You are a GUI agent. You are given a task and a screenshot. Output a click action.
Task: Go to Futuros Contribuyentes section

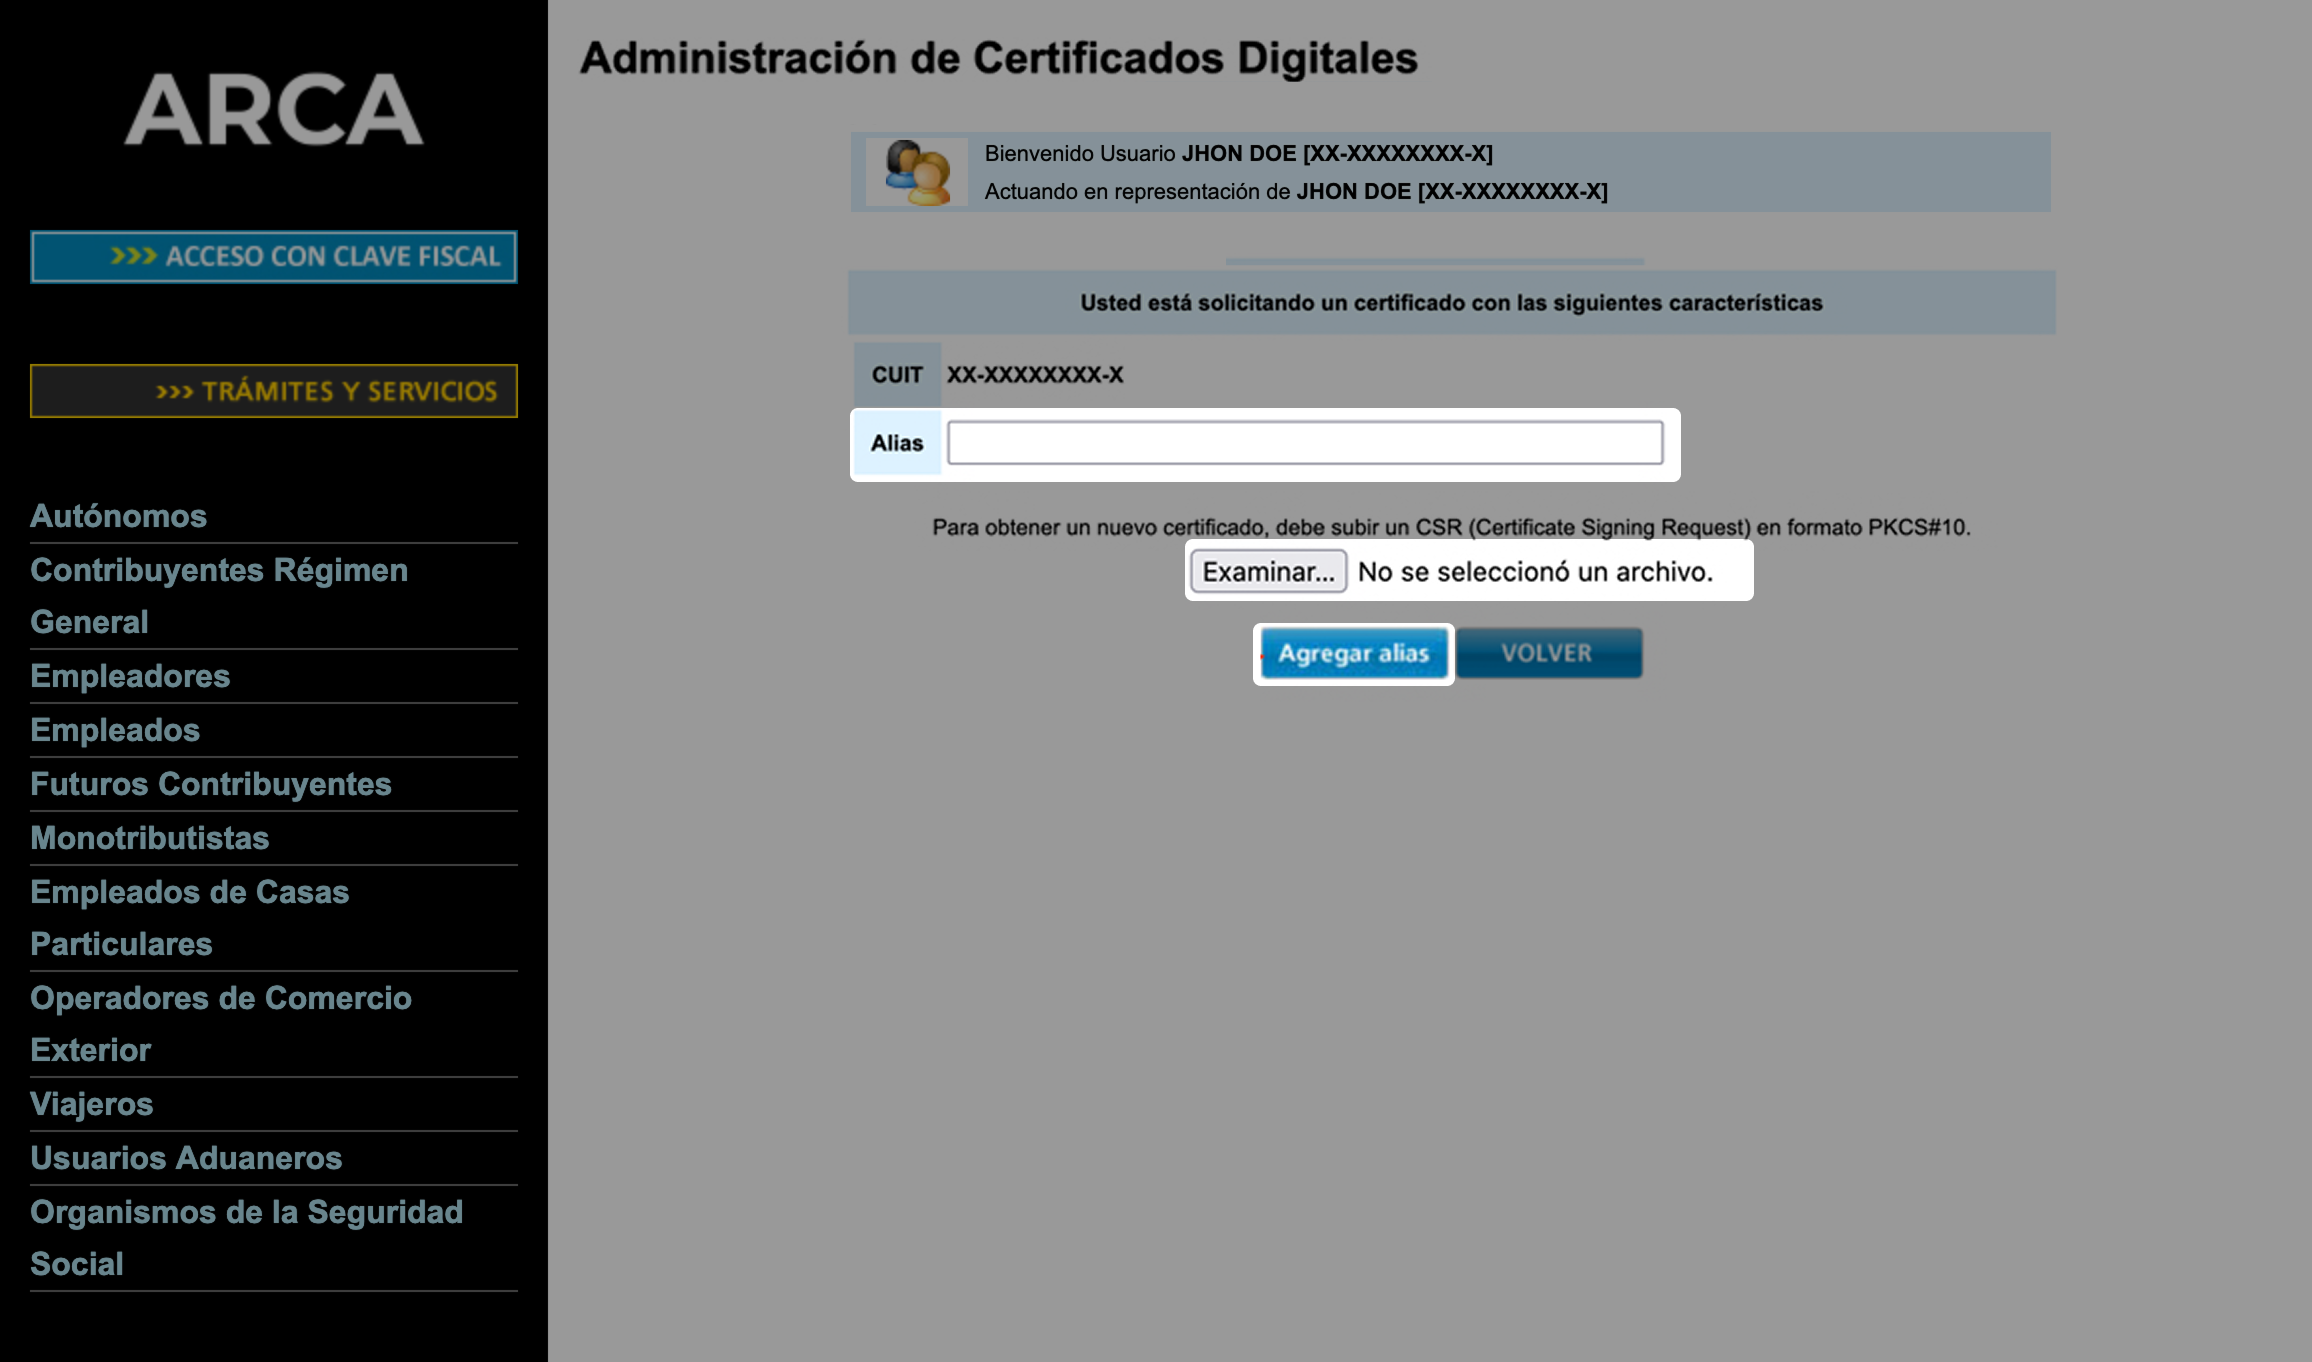pos(210,784)
